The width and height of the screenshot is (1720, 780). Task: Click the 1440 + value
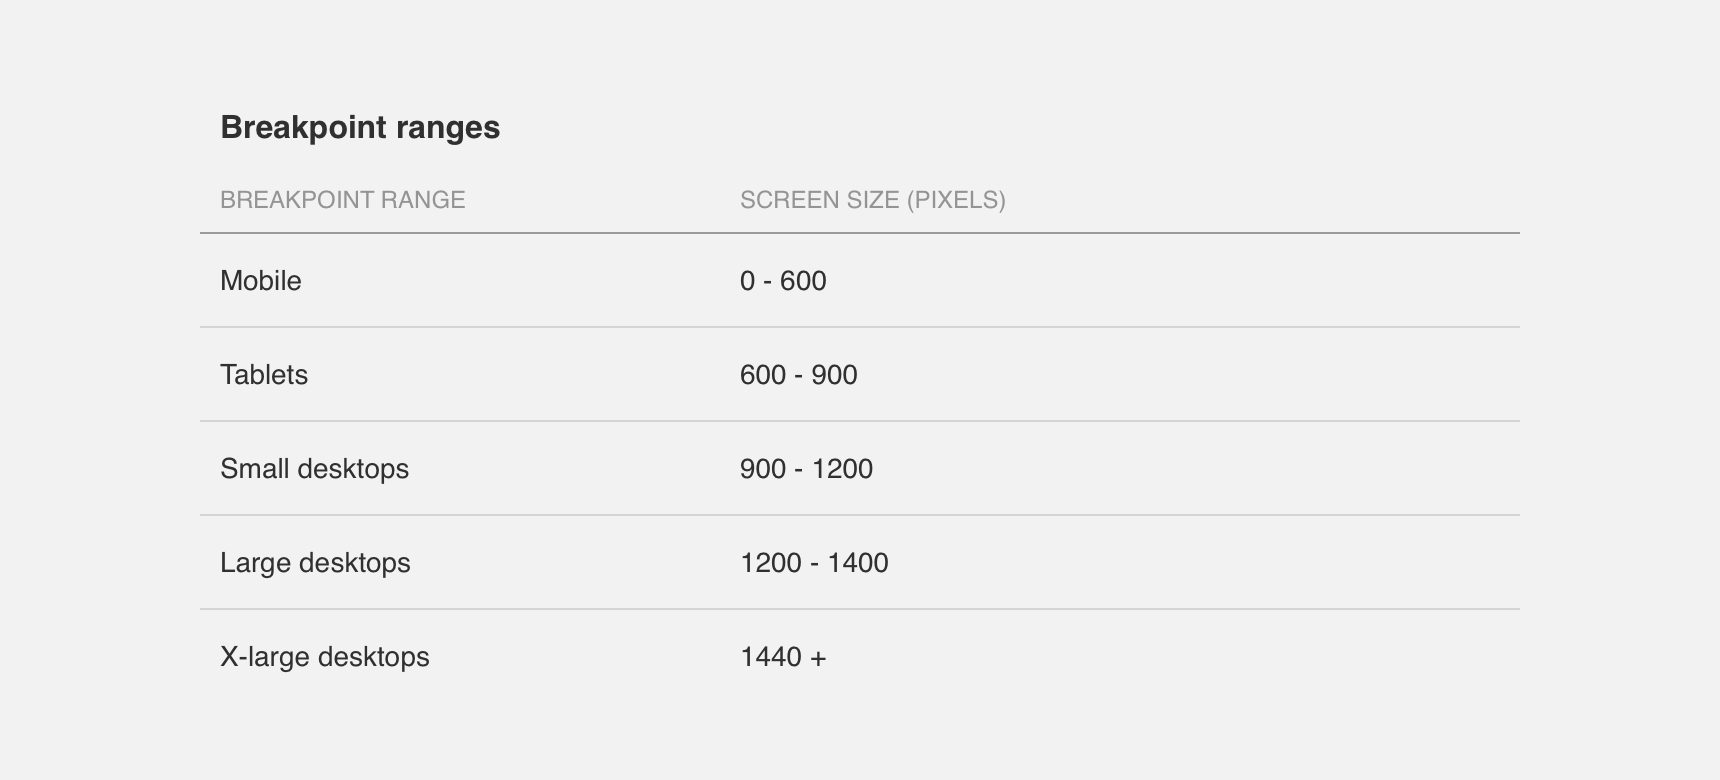coord(784,656)
